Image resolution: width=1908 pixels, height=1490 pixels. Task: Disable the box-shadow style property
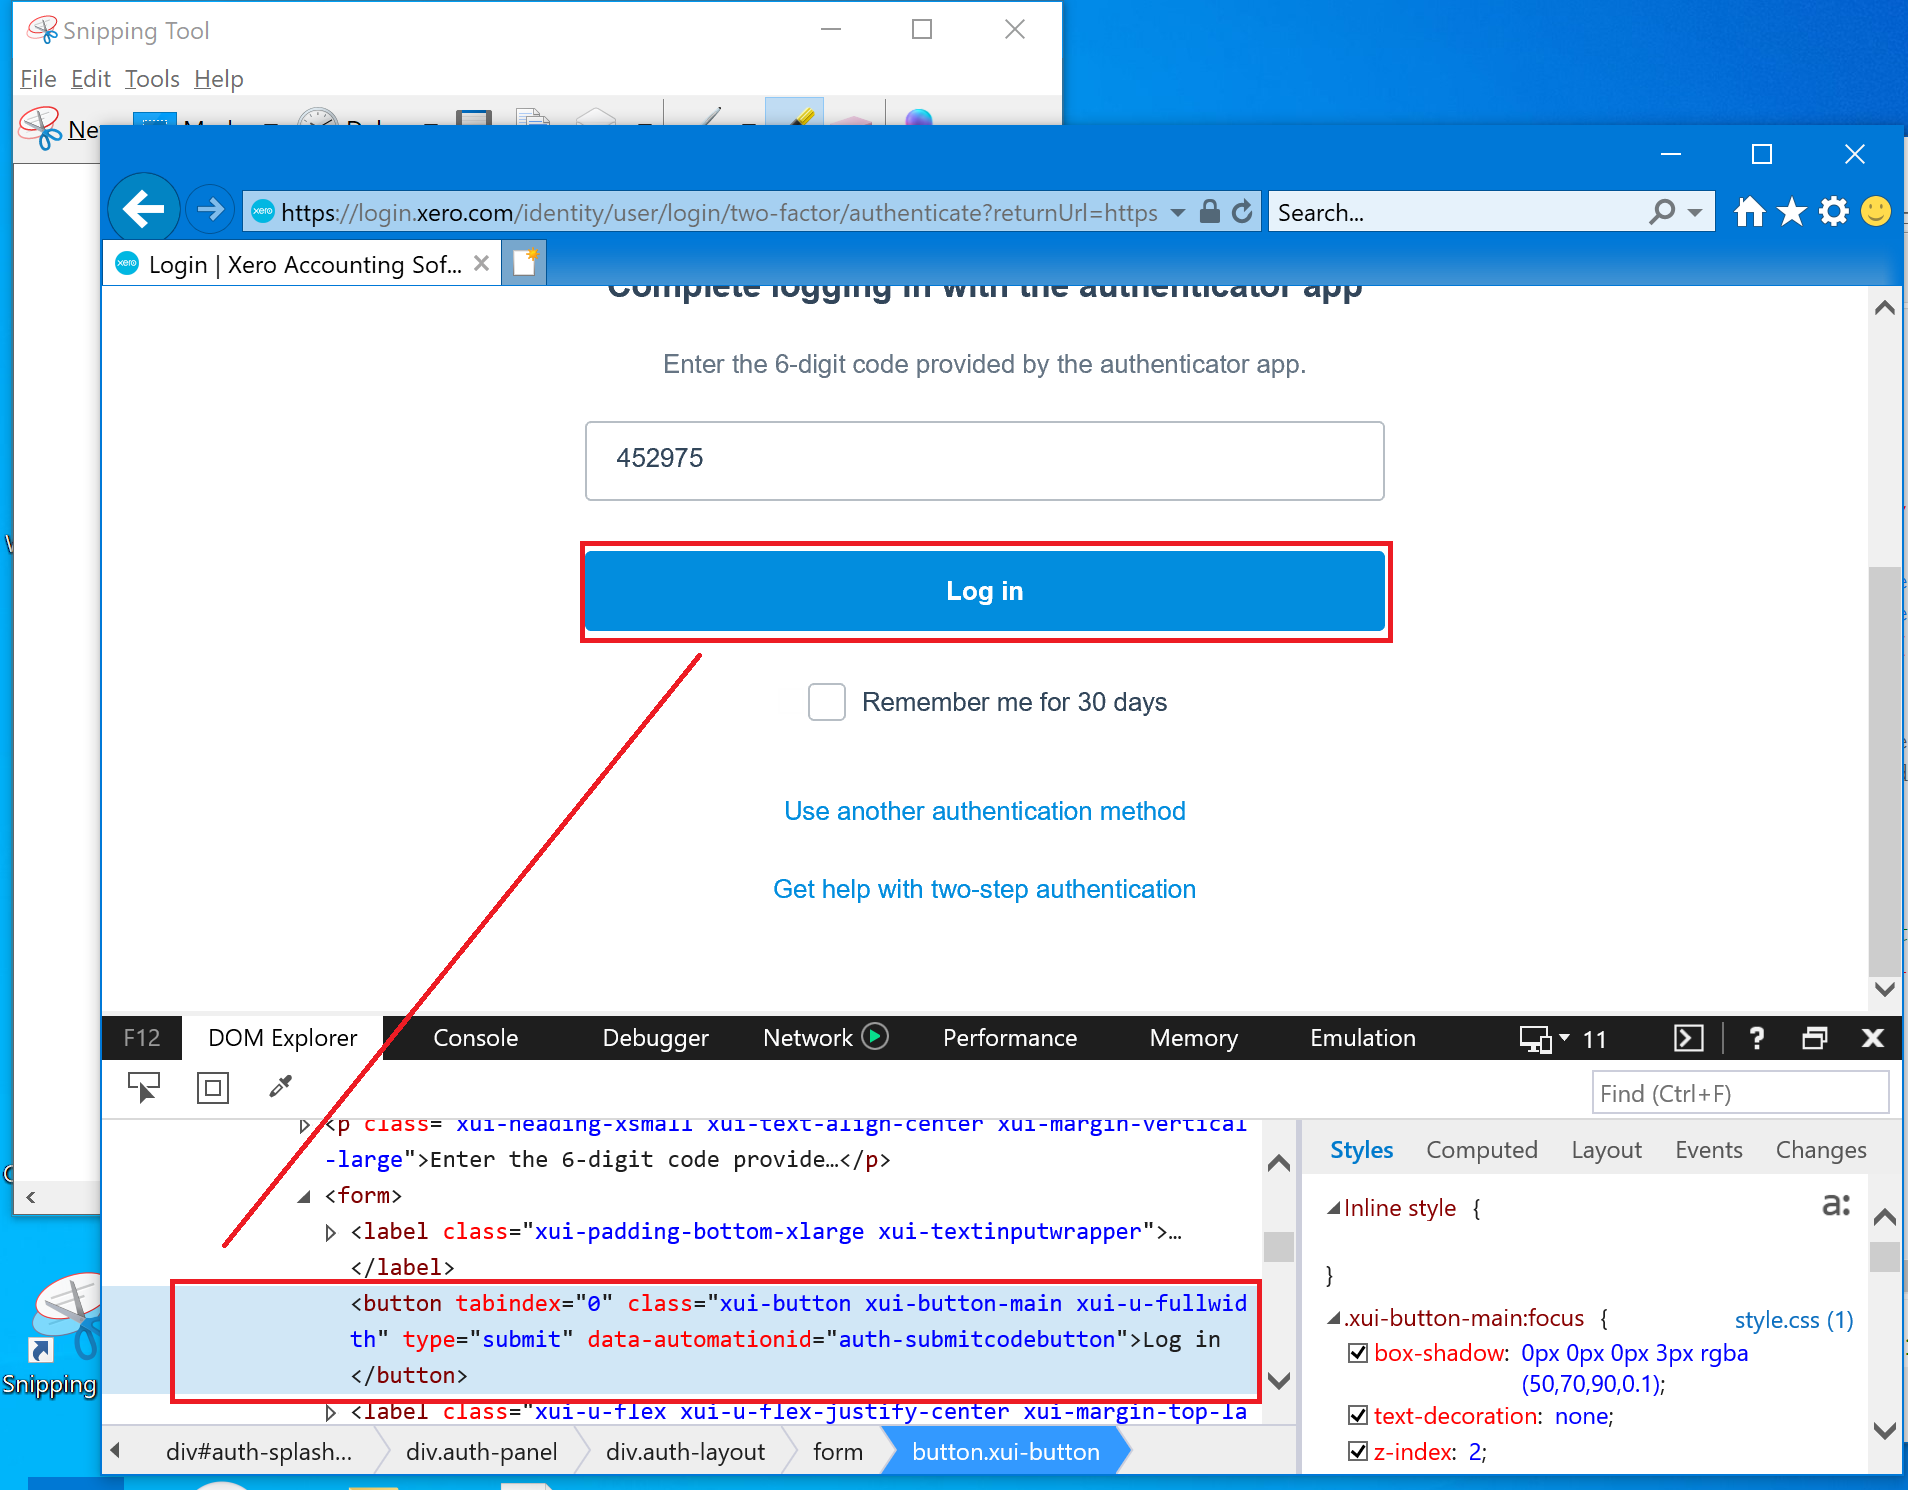click(1357, 1353)
